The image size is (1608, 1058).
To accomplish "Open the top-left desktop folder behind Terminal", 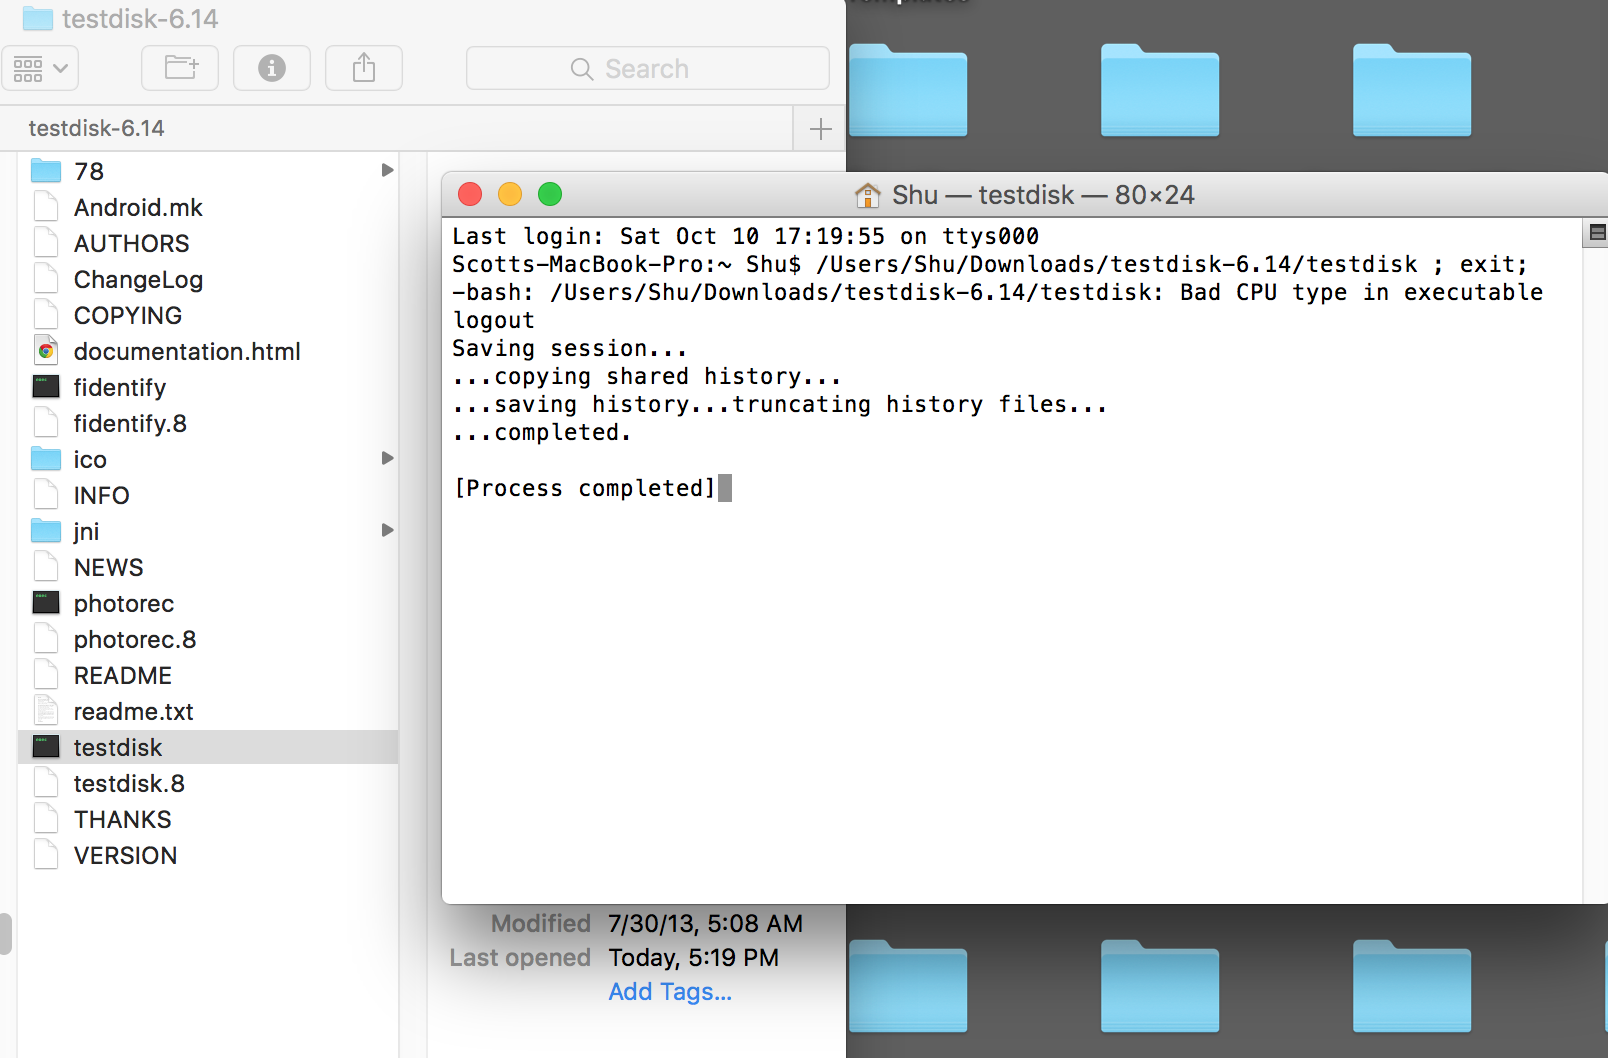I will coord(908,90).
